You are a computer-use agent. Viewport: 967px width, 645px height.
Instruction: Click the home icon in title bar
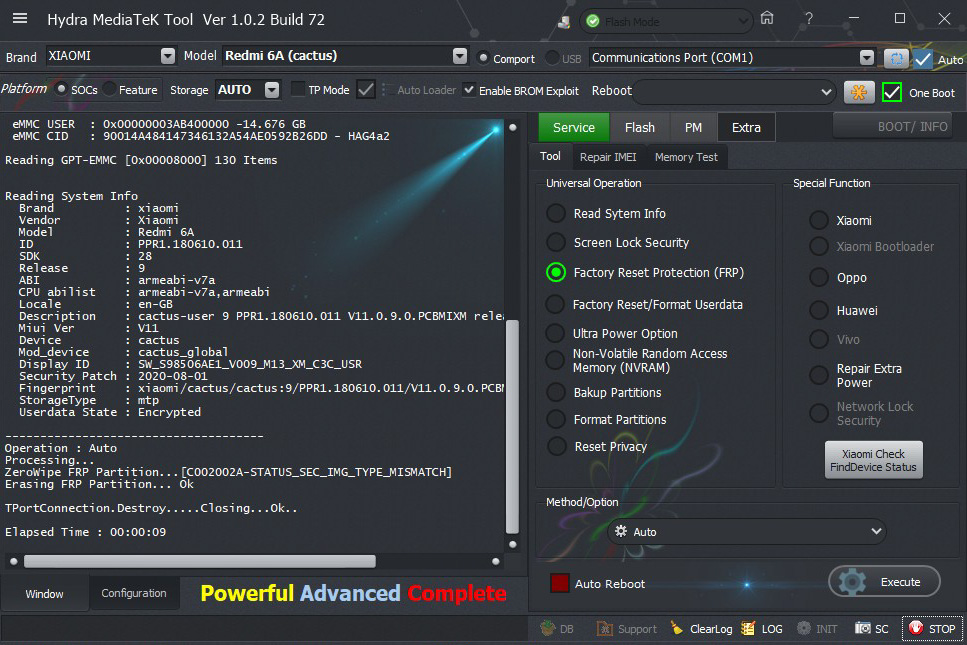click(x=767, y=18)
